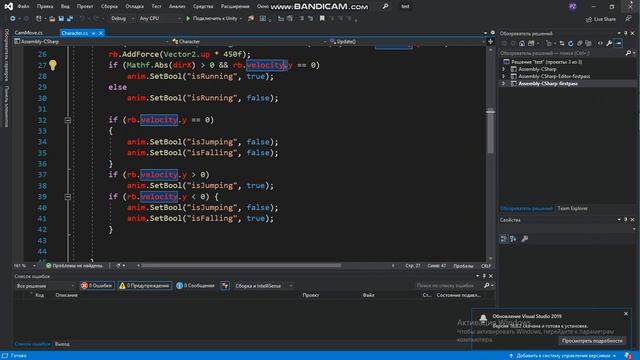Dismiss the Visual Studio 2019 update notification
The height and width of the screenshot is (360, 640).
click(626, 313)
